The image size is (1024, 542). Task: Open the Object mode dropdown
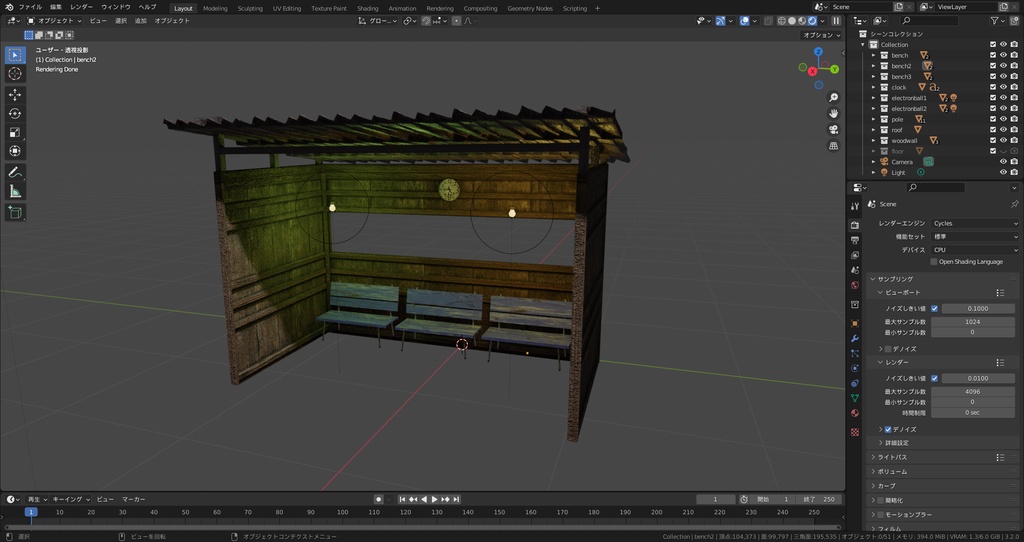(54, 21)
